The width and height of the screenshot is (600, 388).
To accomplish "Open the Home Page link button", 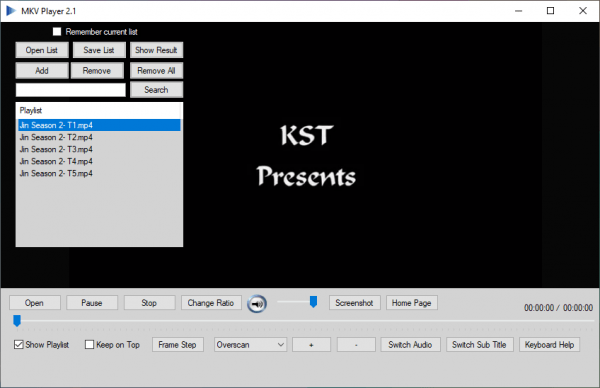I will pos(412,303).
